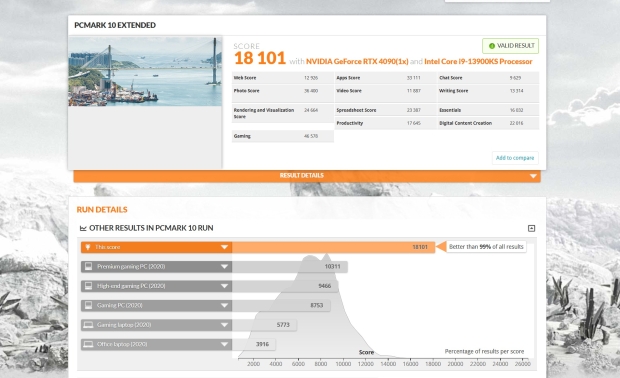Click the Add to compare button

(x=515, y=158)
